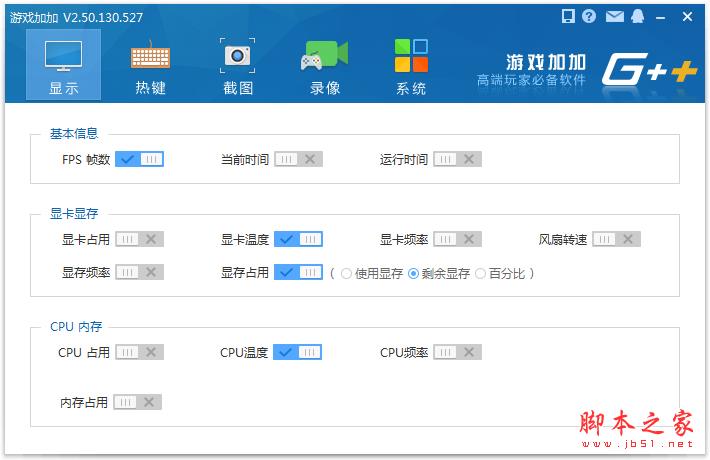Enable the 风扇转速 toggle
The width and height of the screenshot is (710, 460).
616,239
